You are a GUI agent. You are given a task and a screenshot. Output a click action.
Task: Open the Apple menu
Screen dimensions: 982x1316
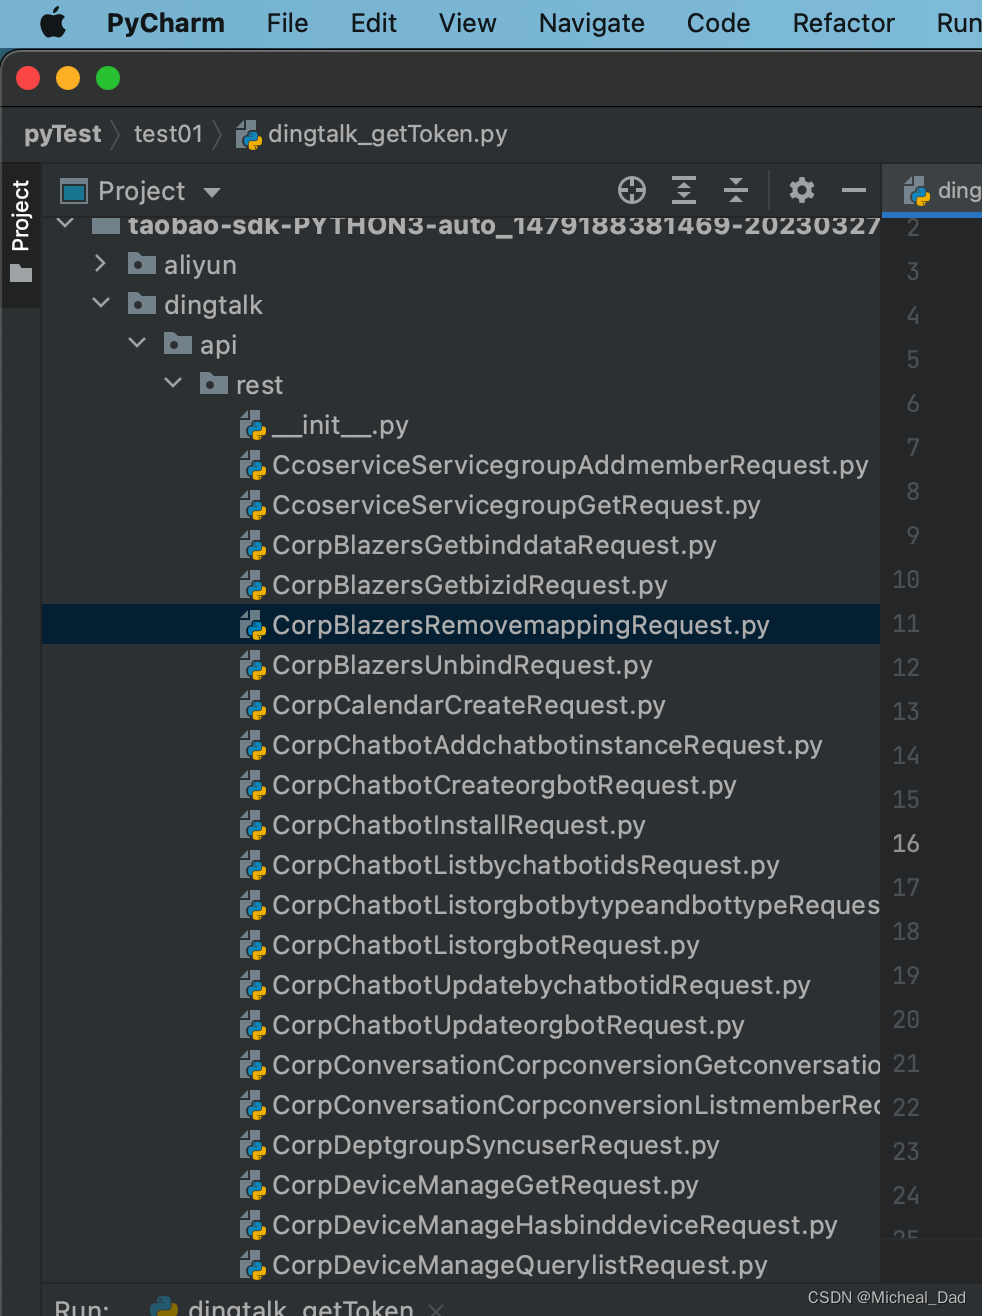53,22
